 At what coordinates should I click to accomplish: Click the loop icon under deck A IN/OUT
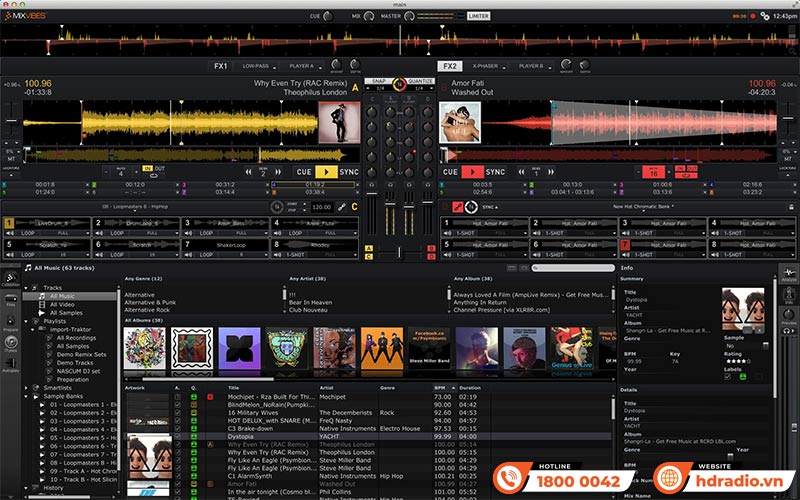(154, 176)
